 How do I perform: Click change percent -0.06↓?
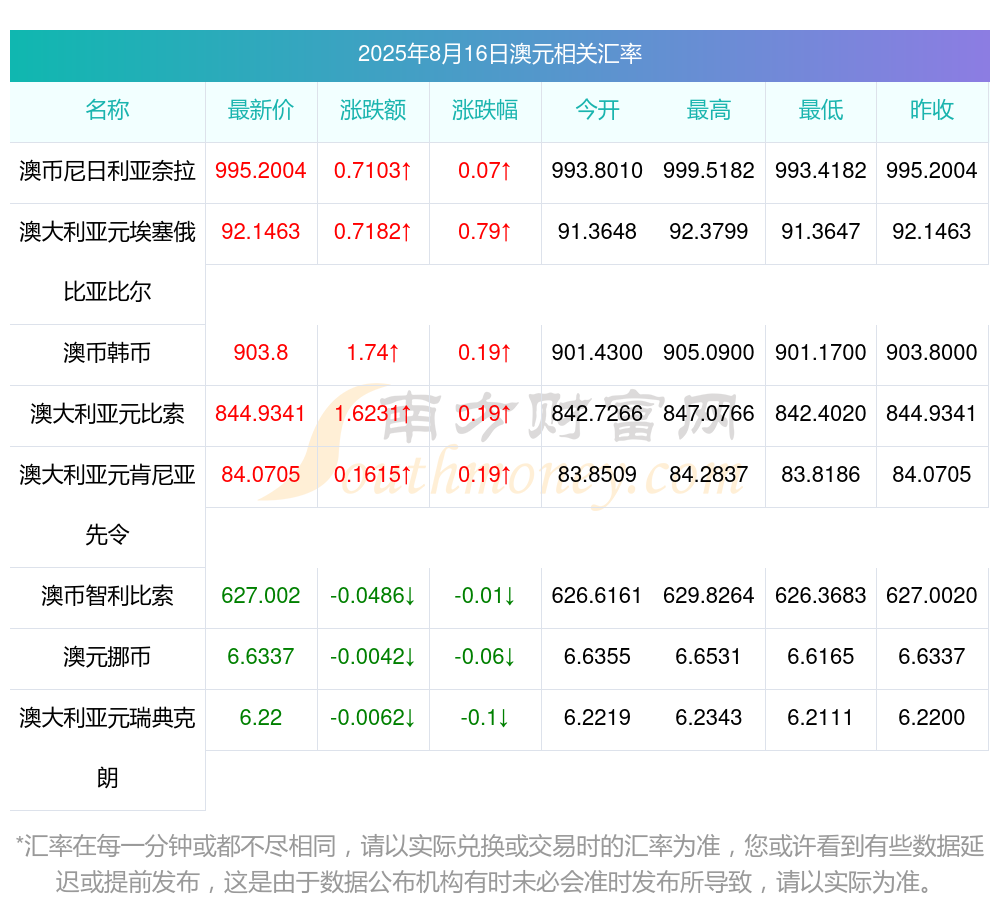pos(485,657)
